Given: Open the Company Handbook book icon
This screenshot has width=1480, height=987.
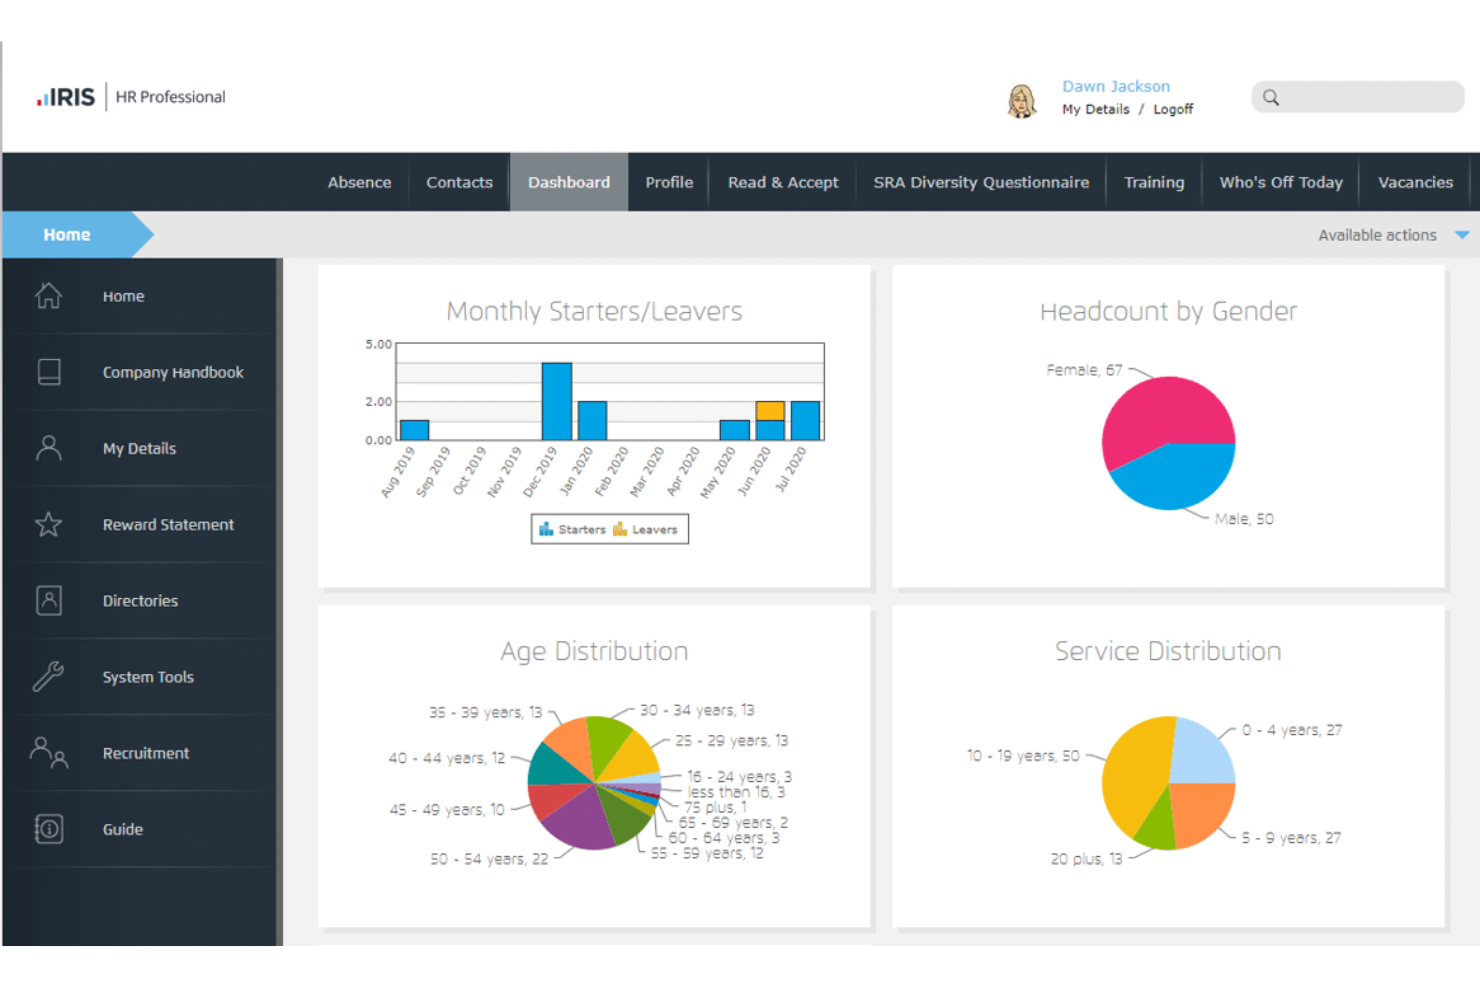Looking at the screenshot, I should [x=48, y=371].
